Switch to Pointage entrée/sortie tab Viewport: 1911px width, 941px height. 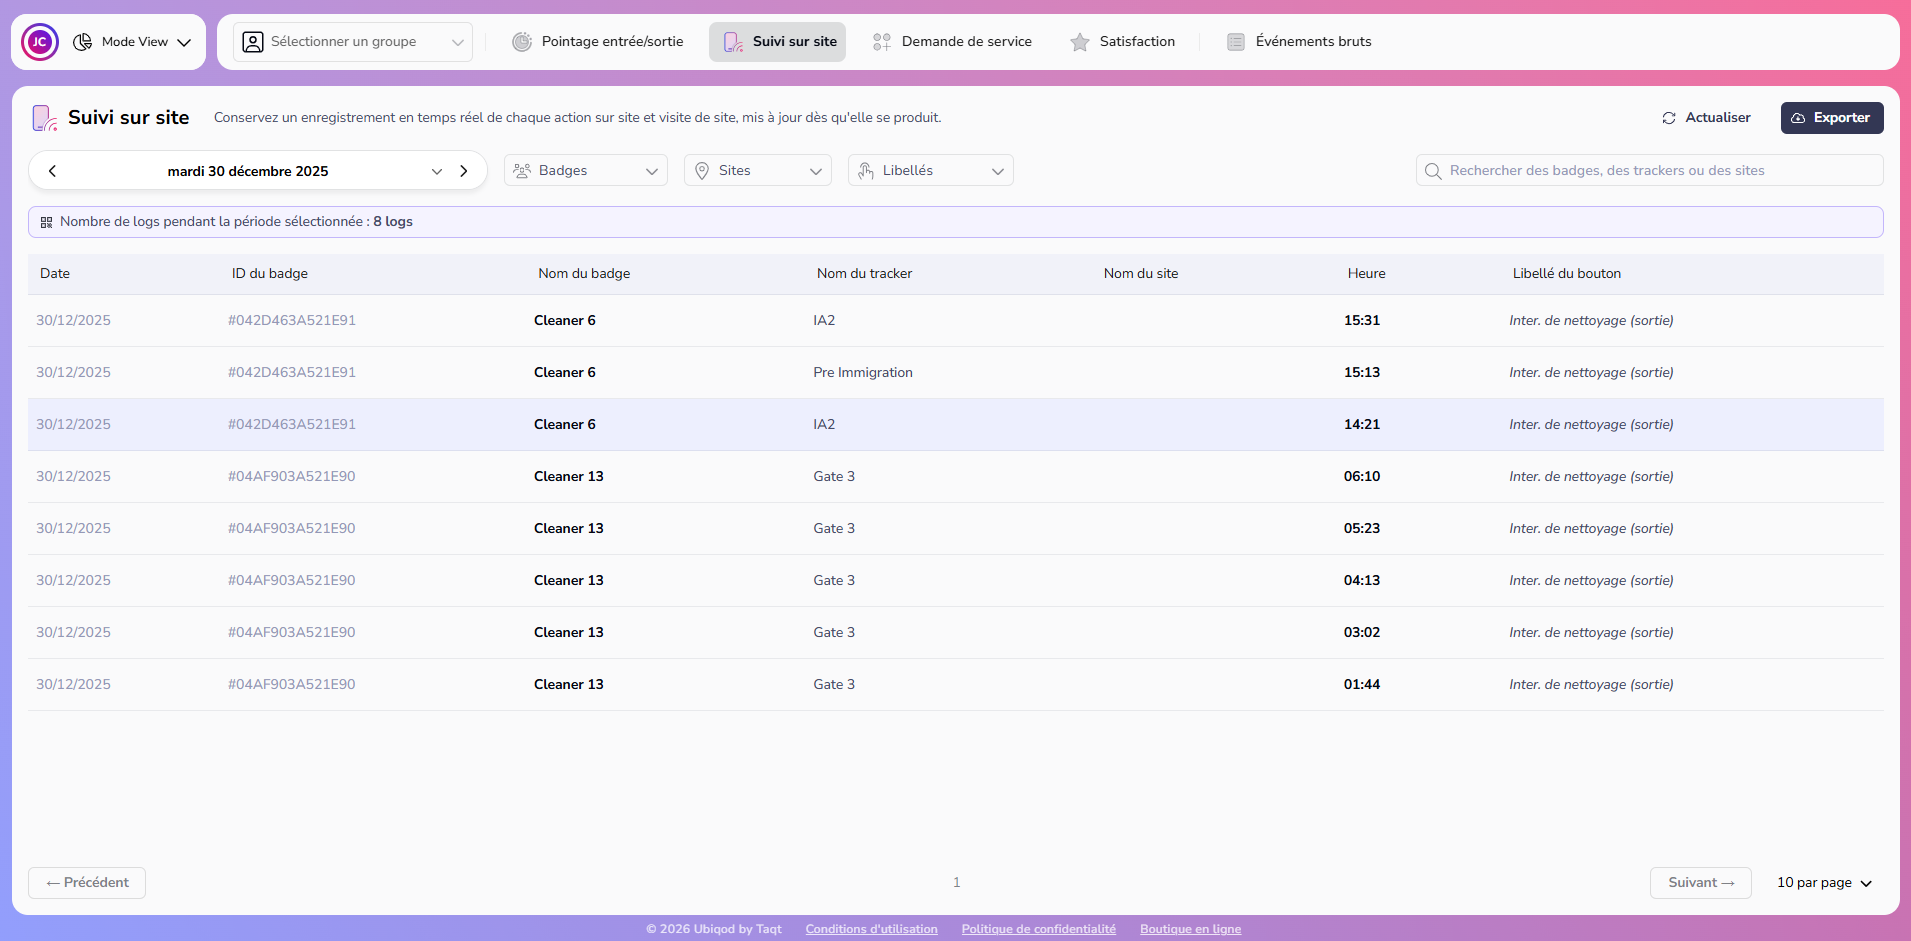598,42
